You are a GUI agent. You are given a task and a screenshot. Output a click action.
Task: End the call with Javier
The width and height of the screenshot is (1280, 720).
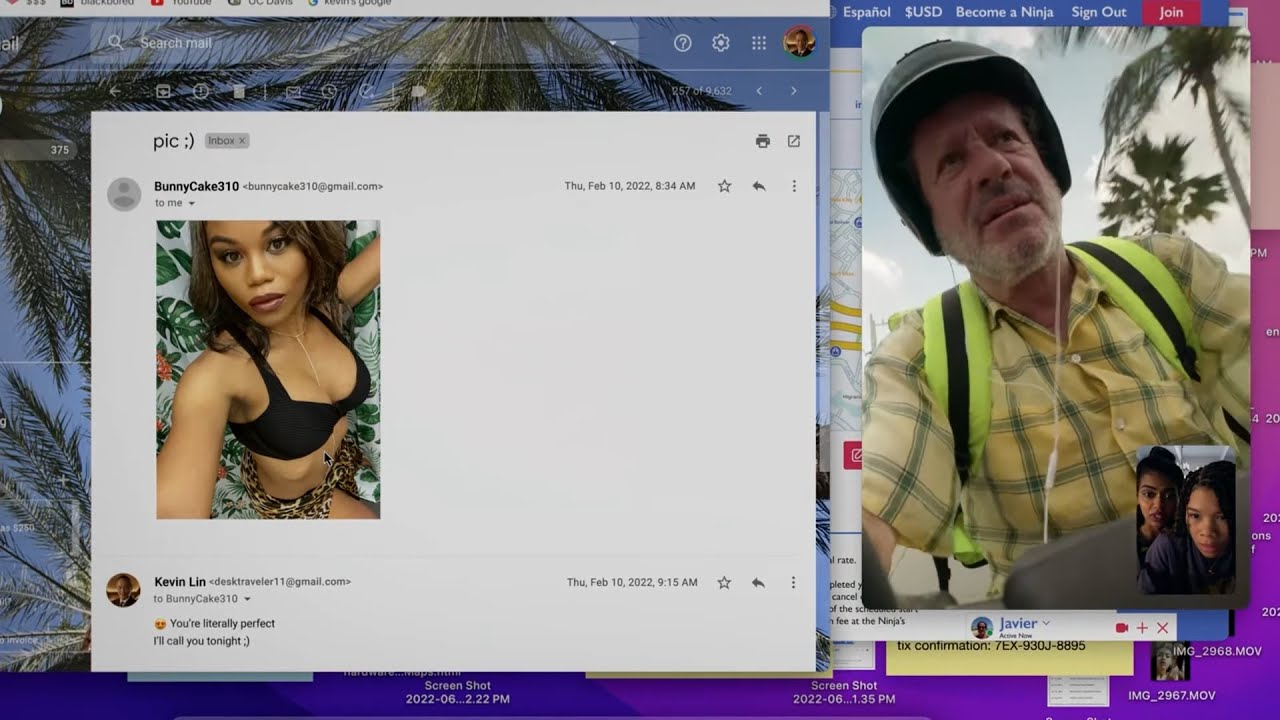[1162, 628]
